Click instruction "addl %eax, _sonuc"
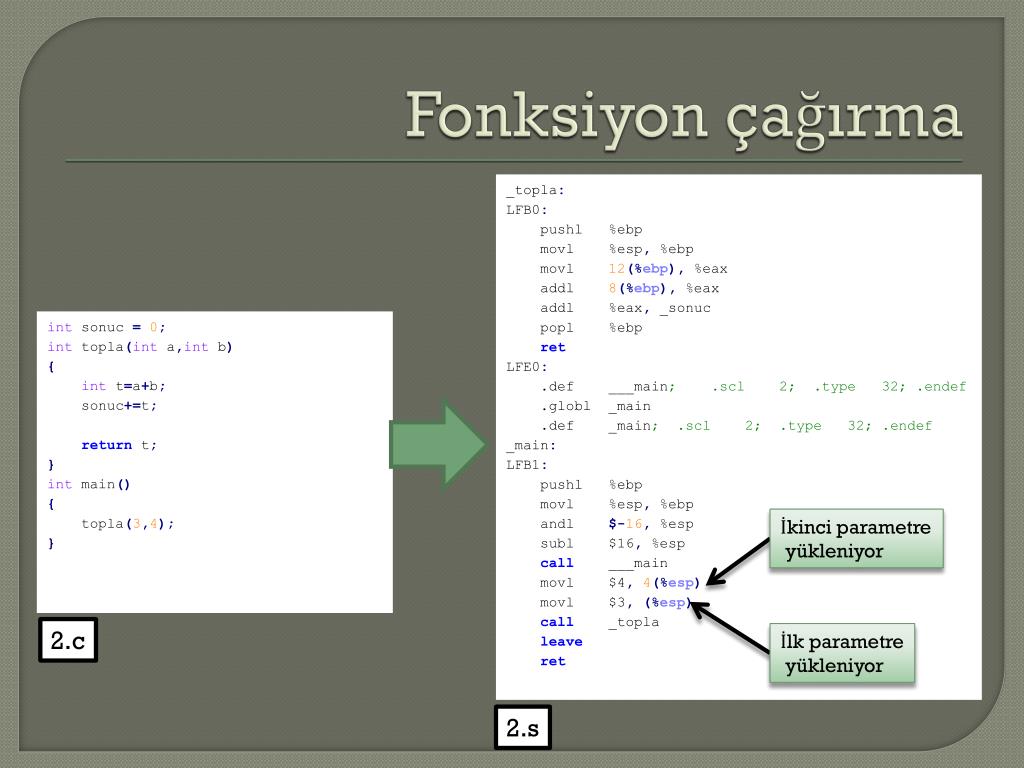The image size is (1024, 768). [x=625, y=308]
